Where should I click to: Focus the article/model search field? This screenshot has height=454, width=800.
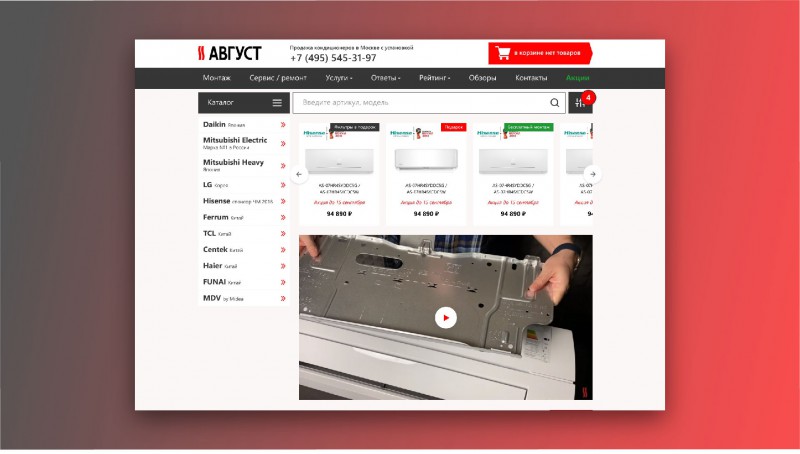[x=429, y=103]
